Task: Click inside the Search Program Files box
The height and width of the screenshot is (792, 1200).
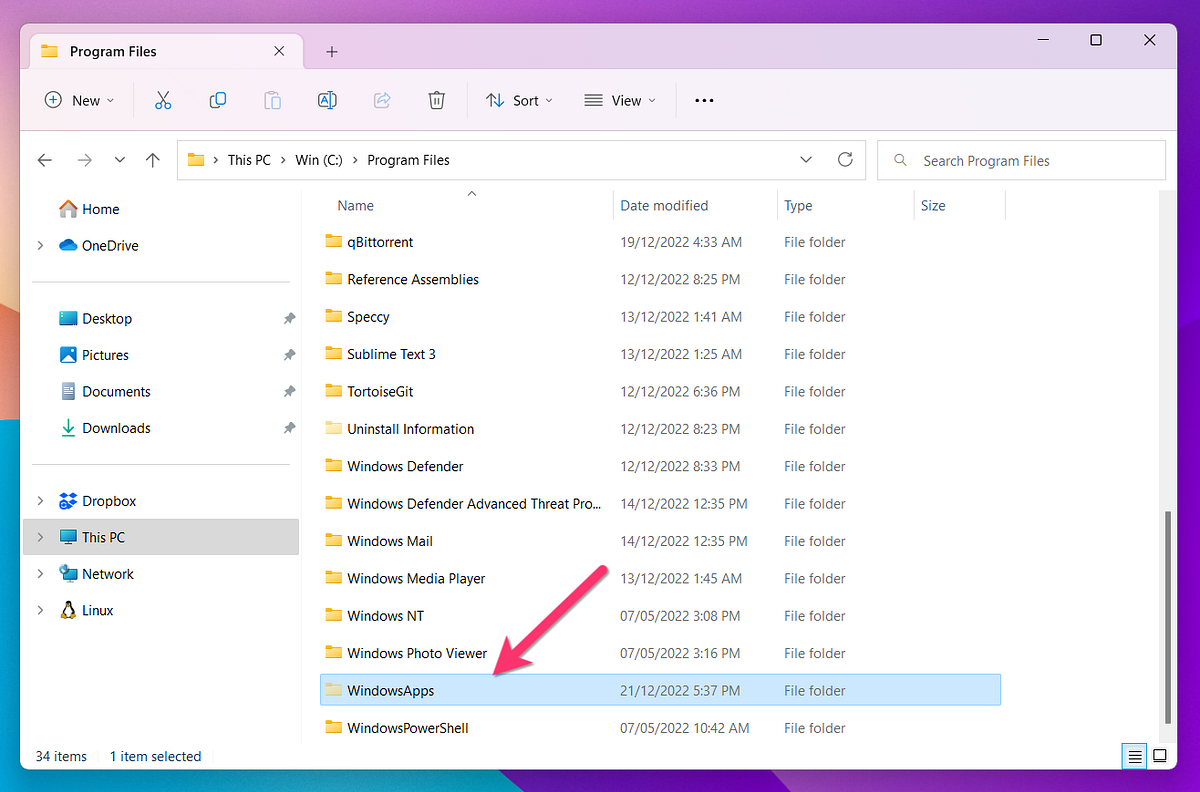Action: click(1021, 160)
